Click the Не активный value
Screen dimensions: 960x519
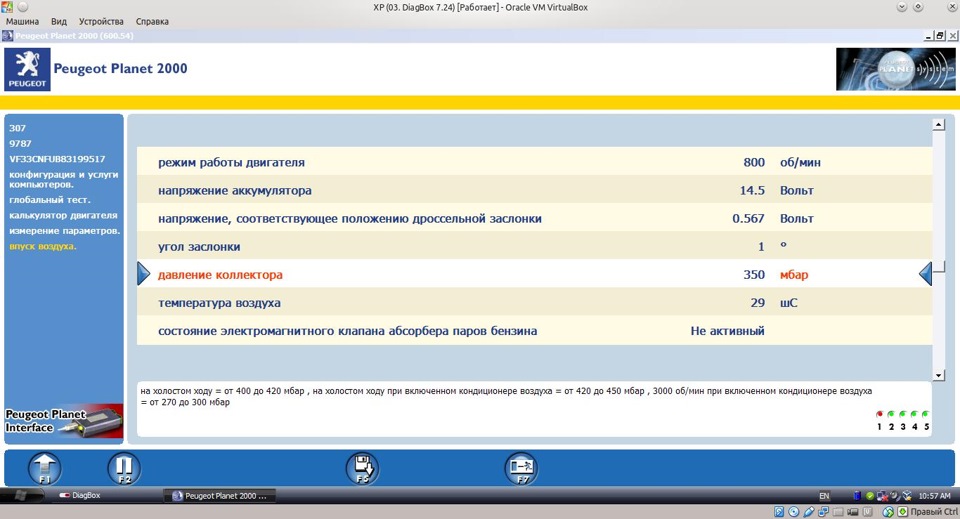click(x=727, y=331)
